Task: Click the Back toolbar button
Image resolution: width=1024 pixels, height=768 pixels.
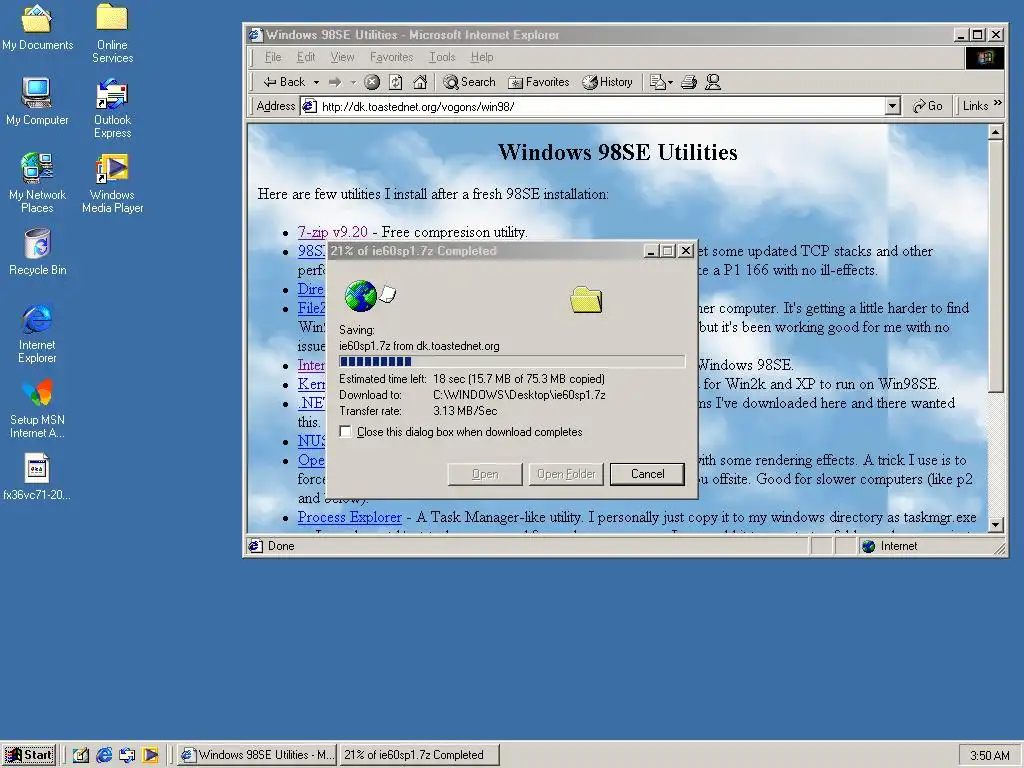Action: point(284,82)
